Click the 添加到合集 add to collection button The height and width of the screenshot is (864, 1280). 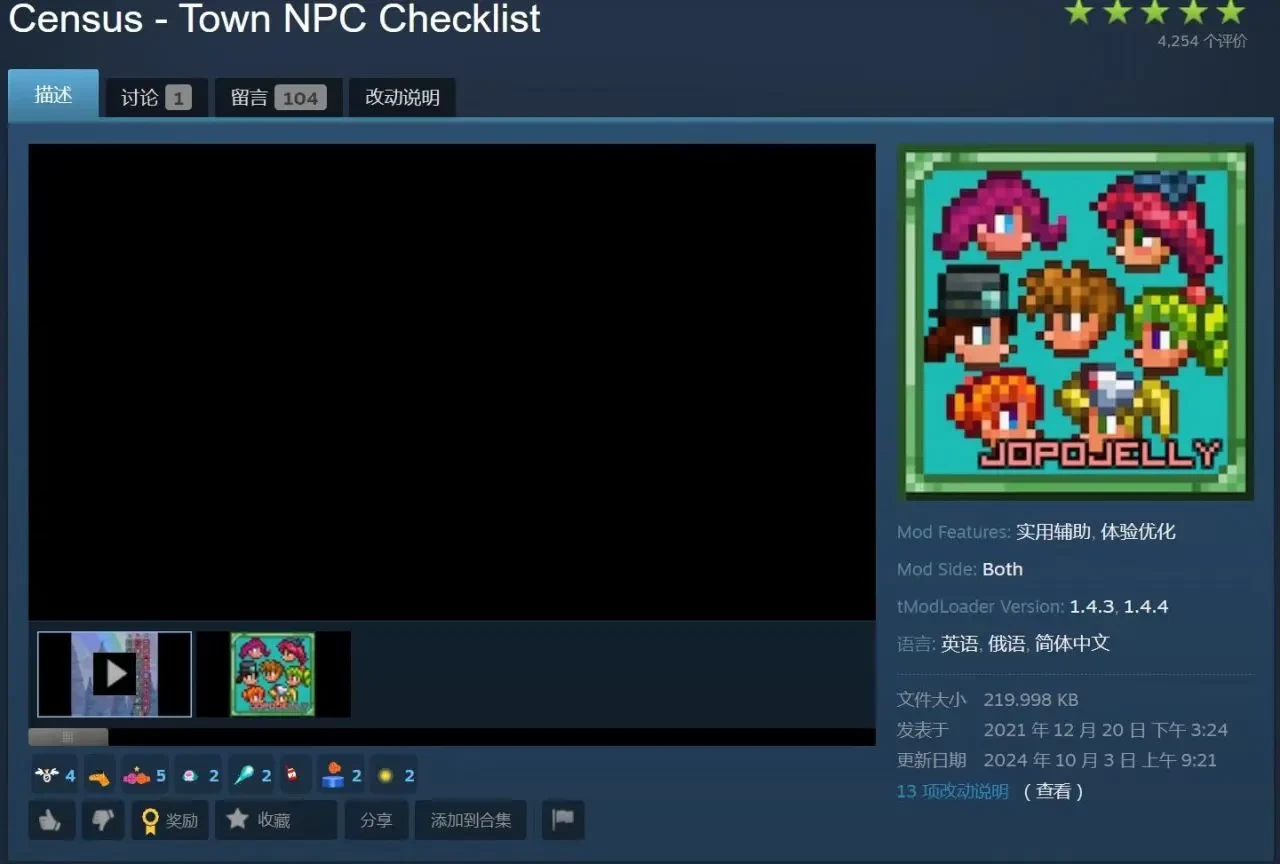(x=470, y=820)
